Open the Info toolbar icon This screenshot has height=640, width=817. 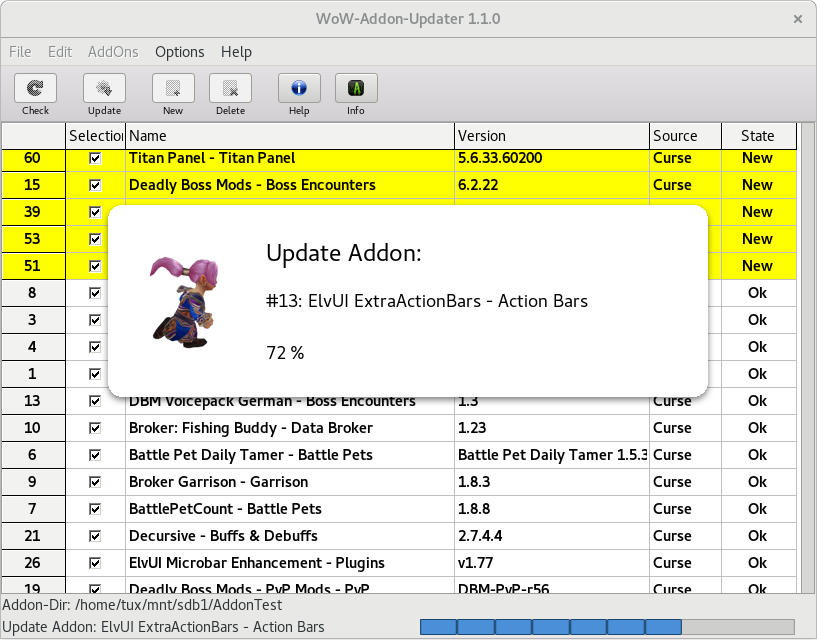tap(356, 89)
